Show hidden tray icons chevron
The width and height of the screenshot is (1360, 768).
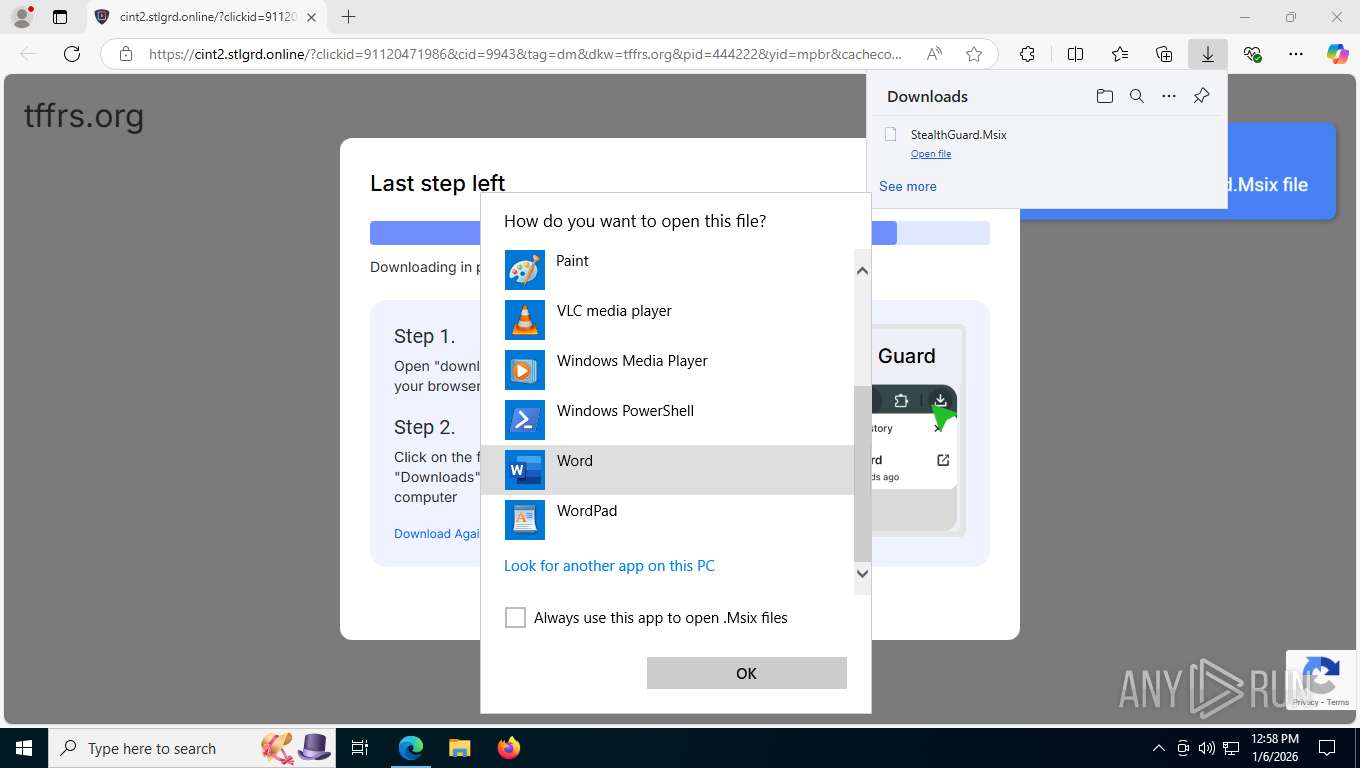click(1159, 748)
